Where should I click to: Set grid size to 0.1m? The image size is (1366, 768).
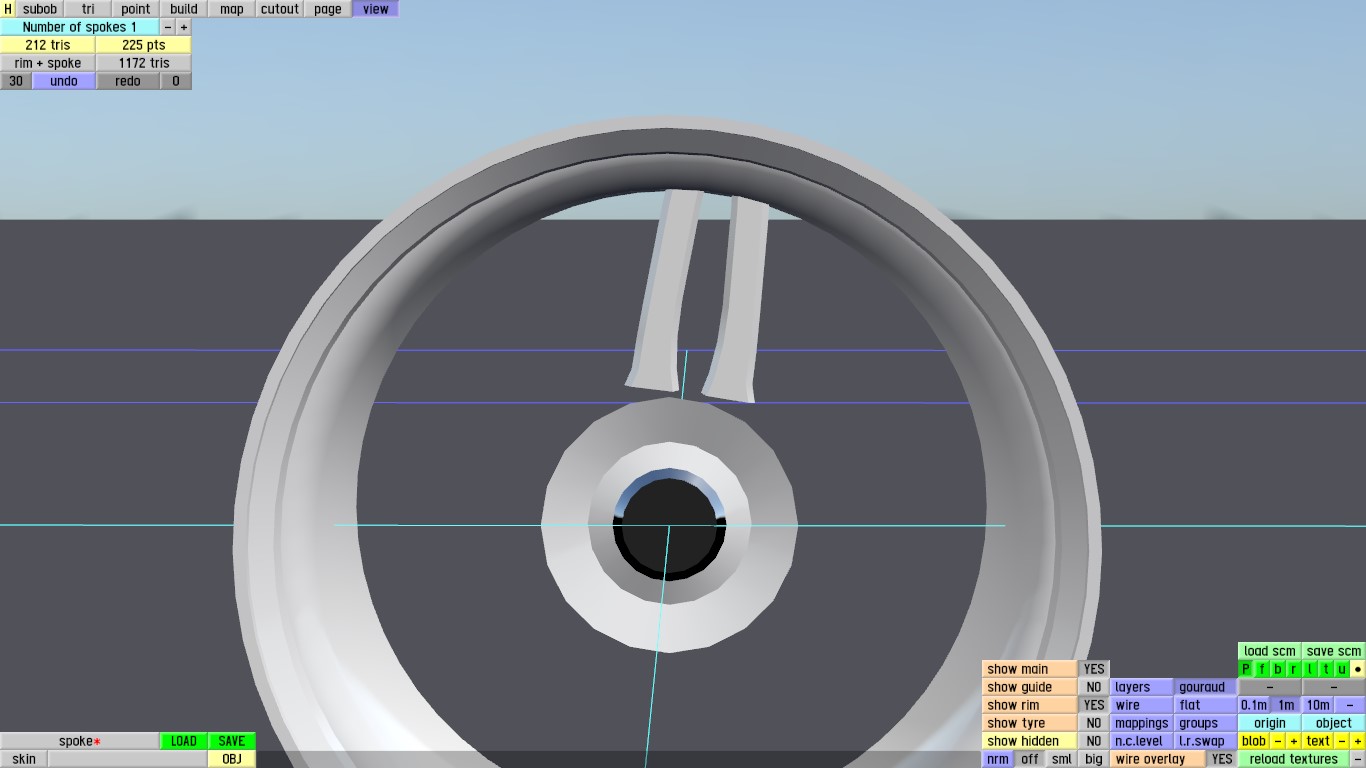pyautogui.click(x=1254, y=705)
